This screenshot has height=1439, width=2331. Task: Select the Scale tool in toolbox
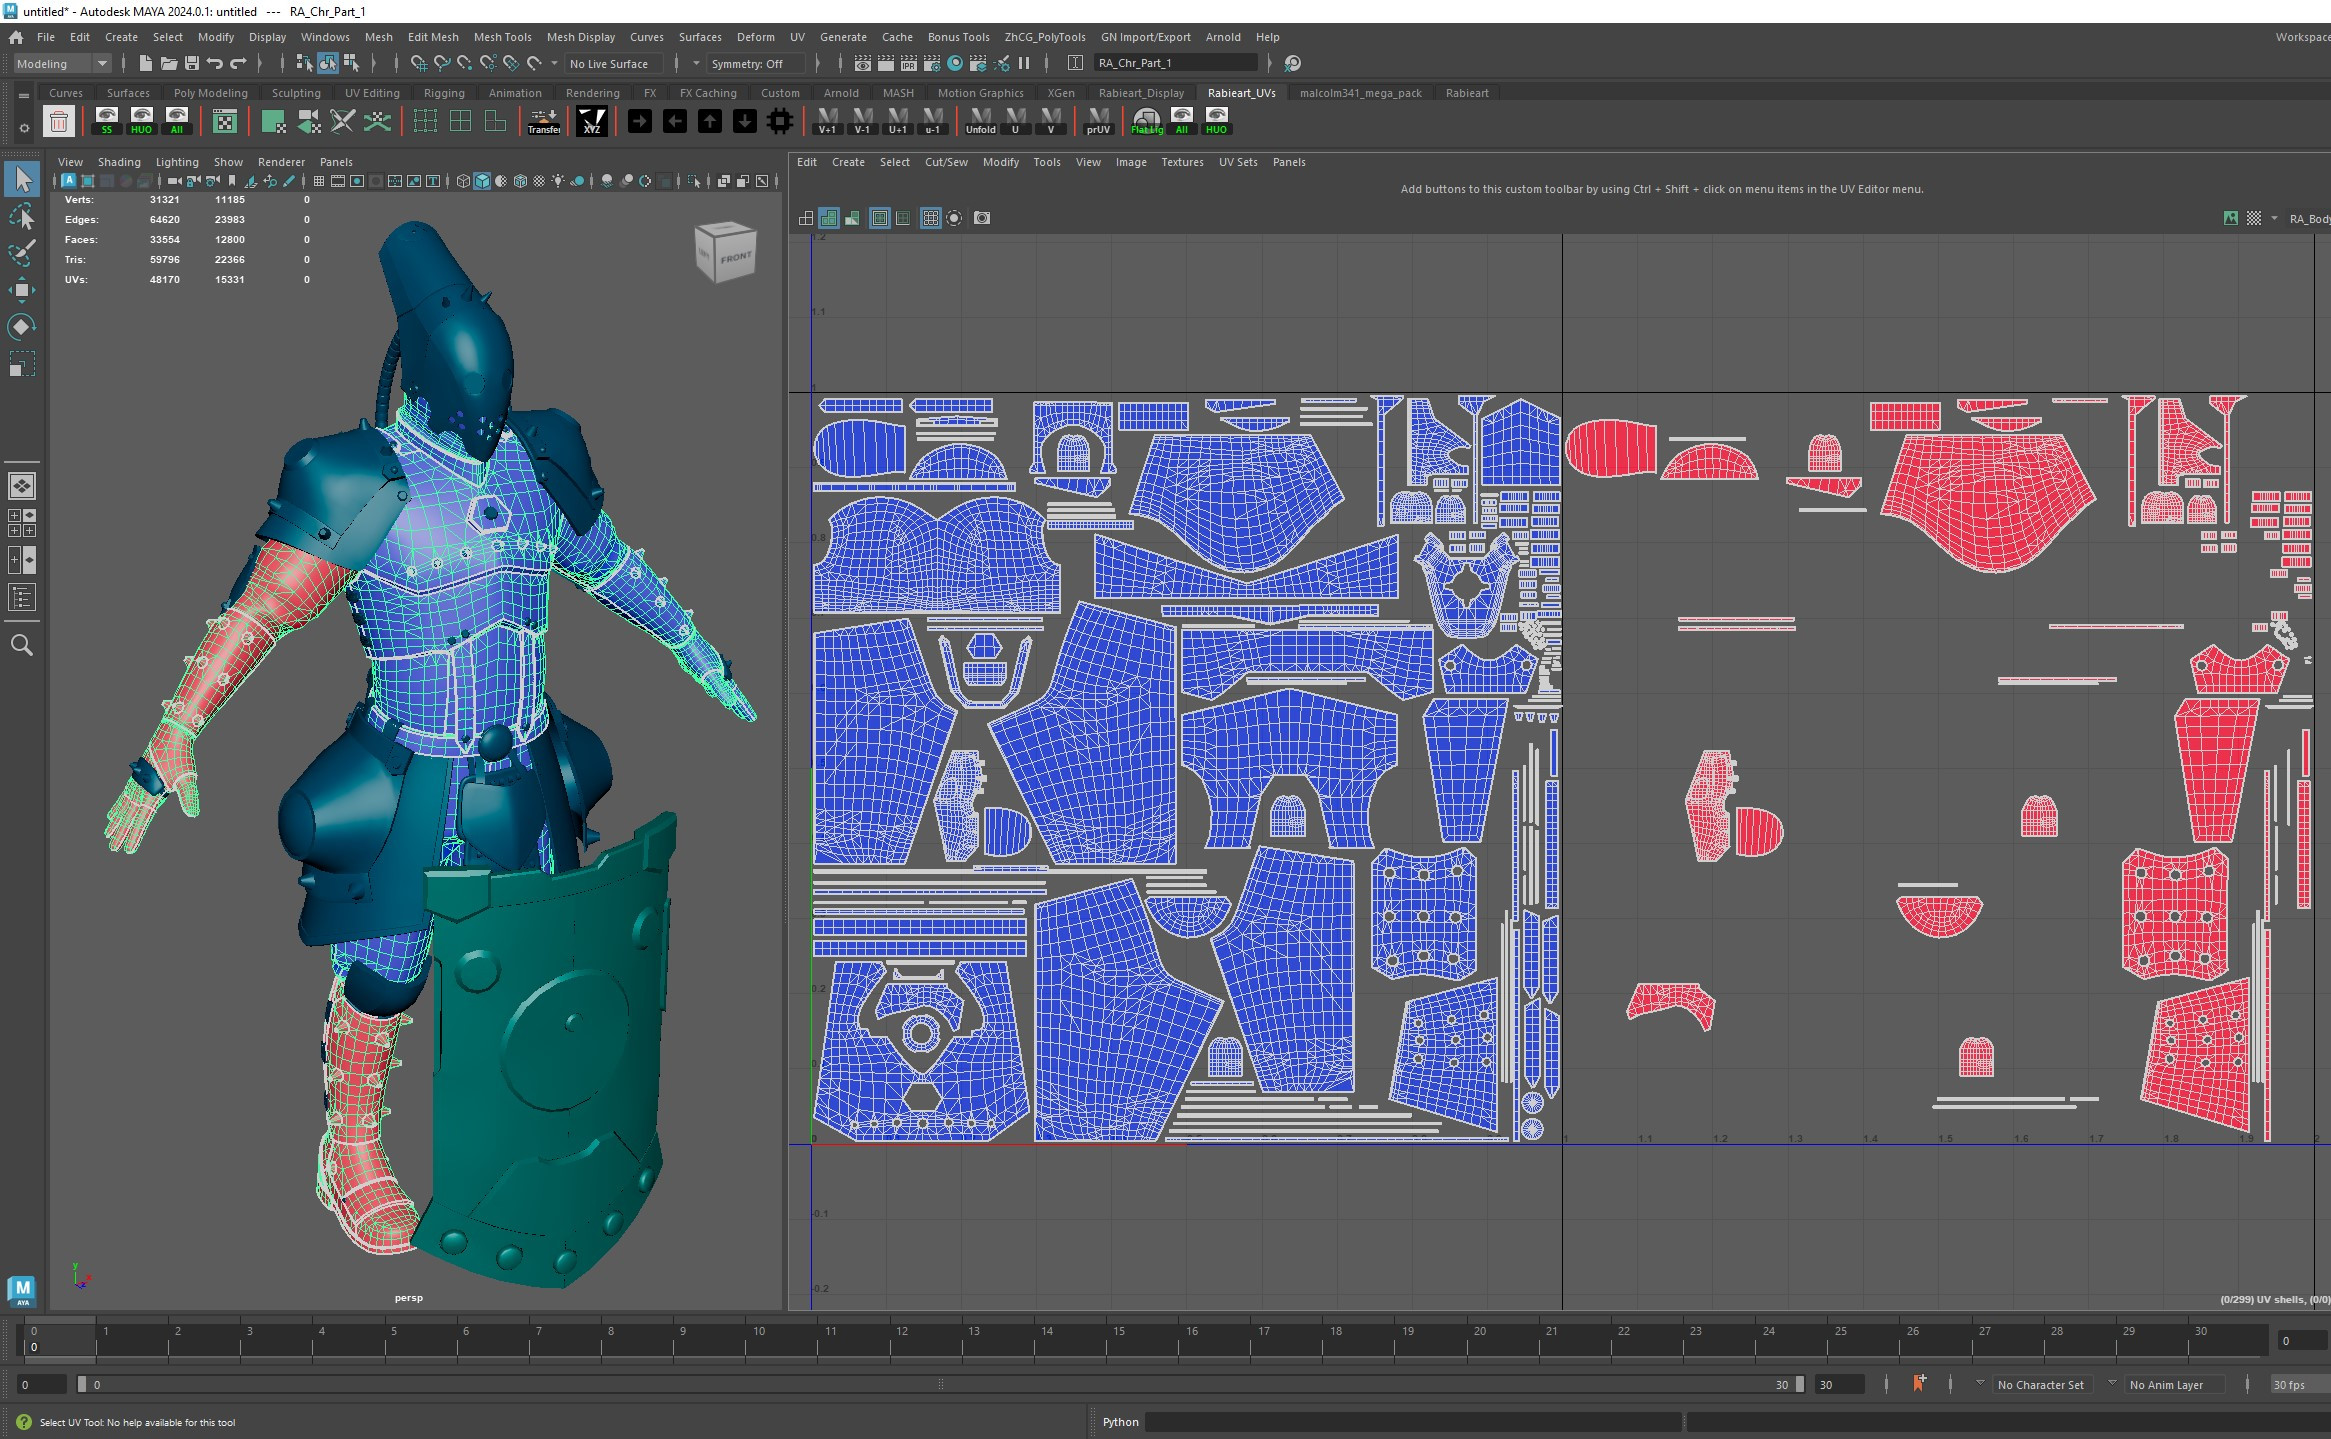click(22, 363)
